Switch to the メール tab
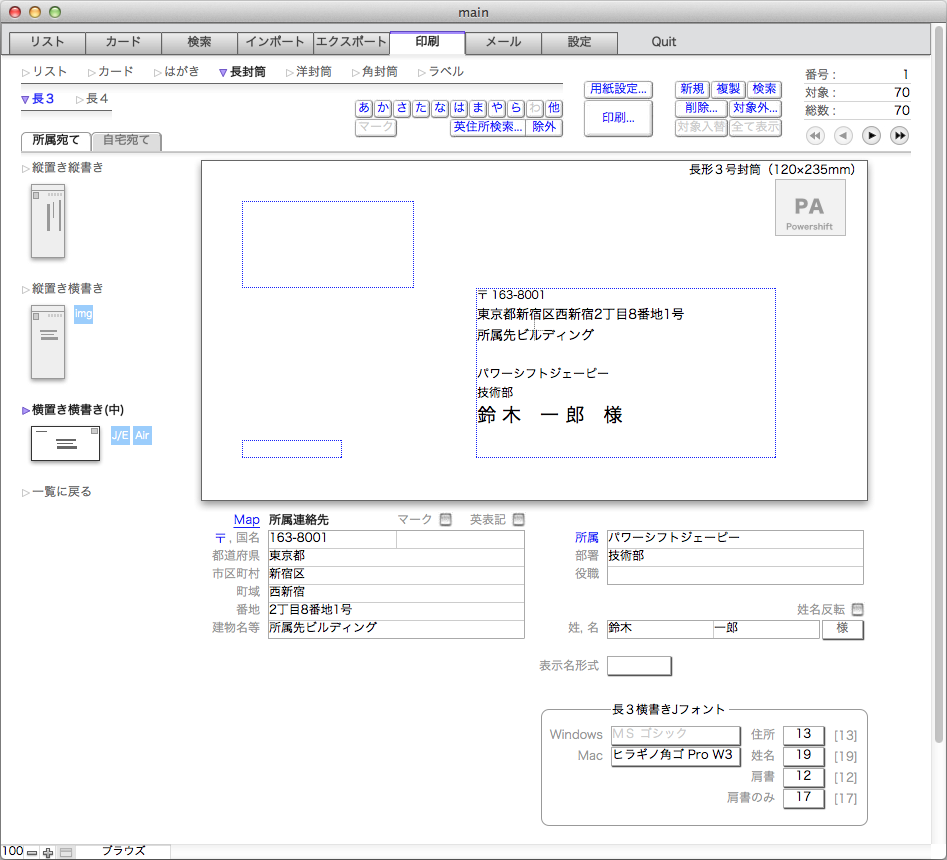This screenshot has height=860, width=947. click(x=503, y=42)
